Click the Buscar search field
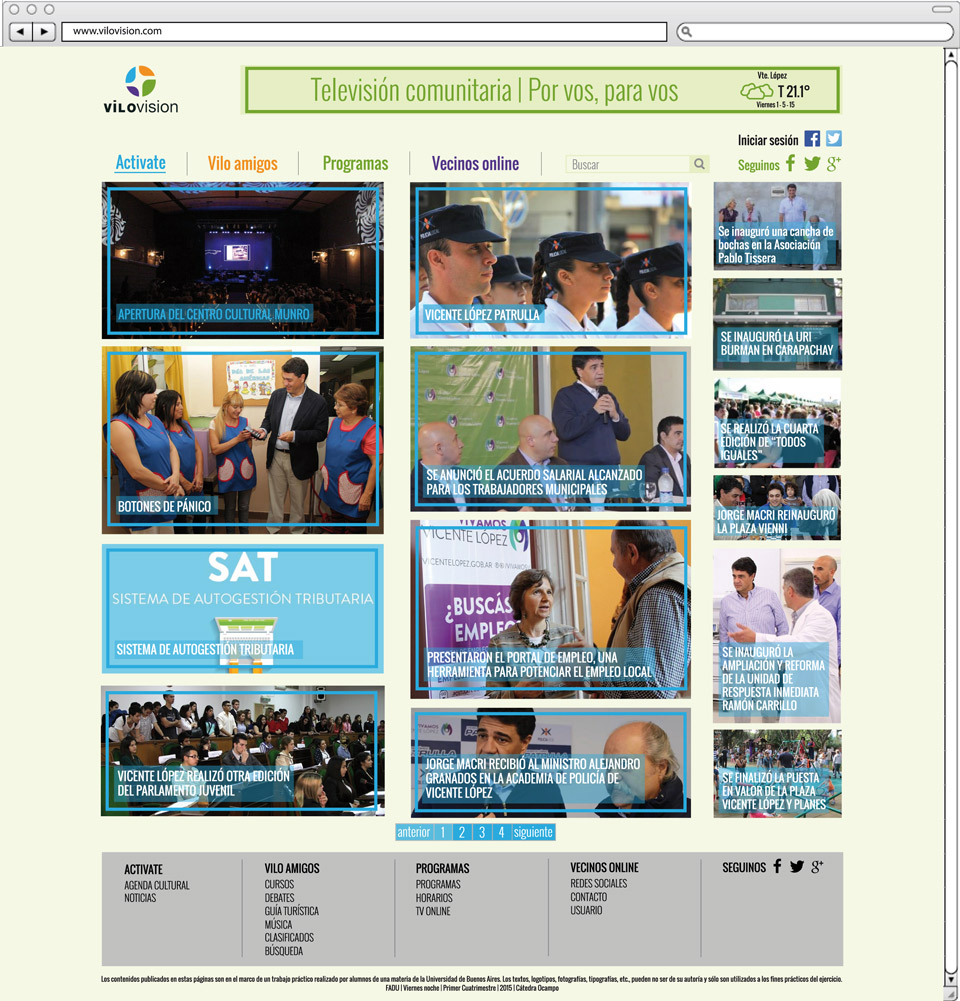 point(628,164)
